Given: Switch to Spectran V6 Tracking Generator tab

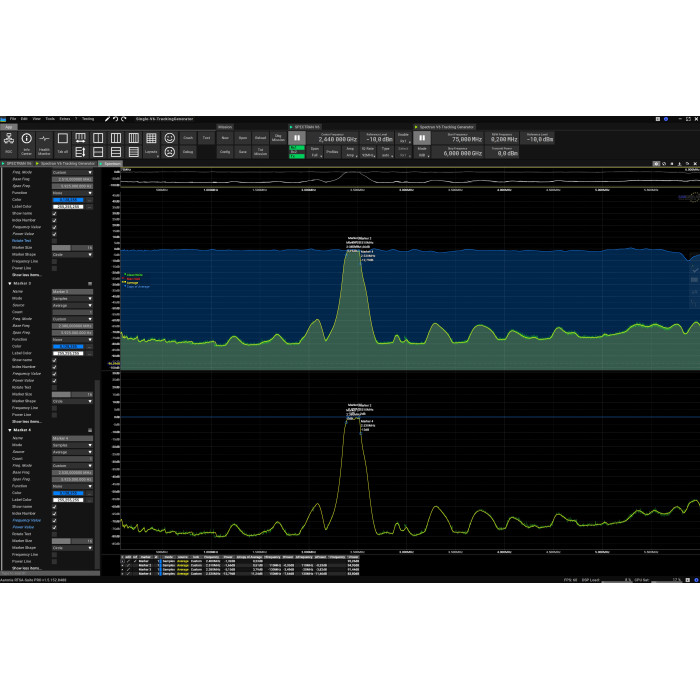Looking at the screenshot, I should (x=67, y=163).
